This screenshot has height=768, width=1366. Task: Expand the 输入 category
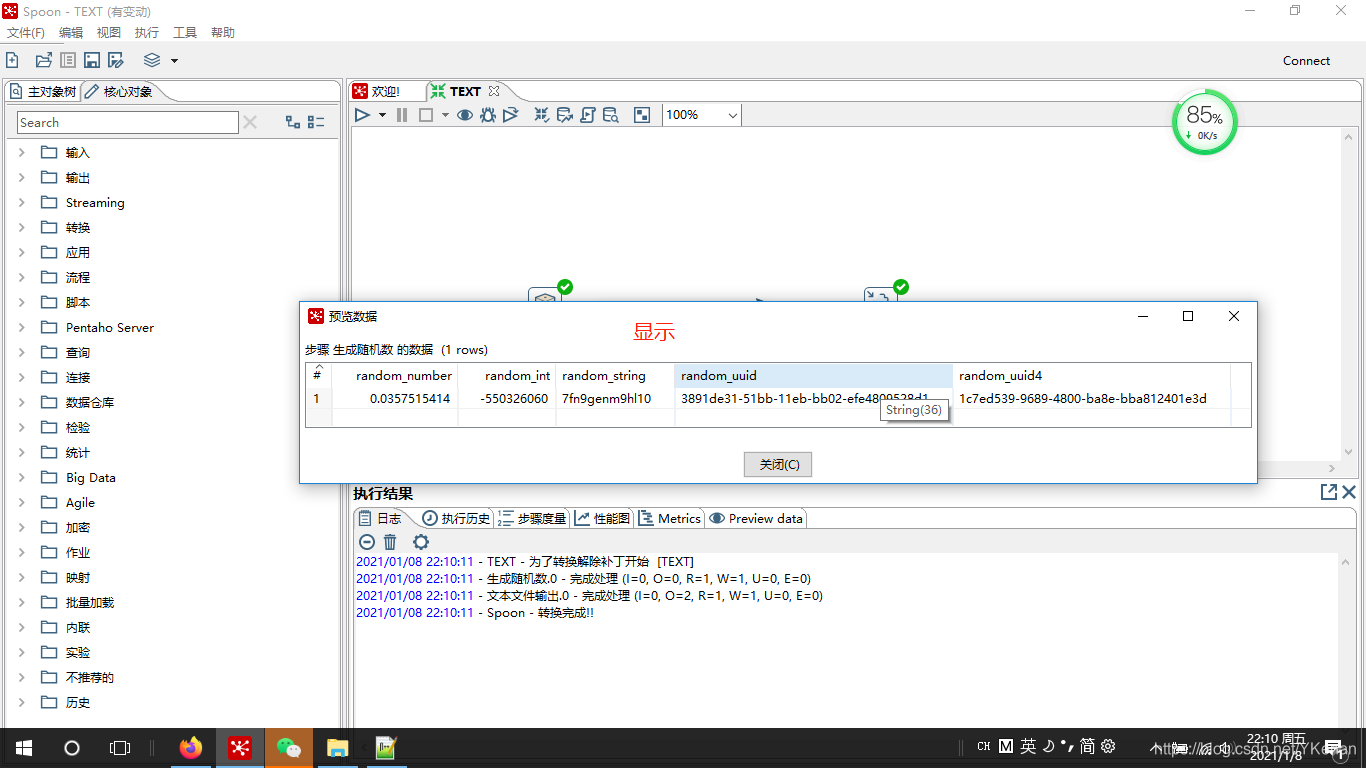[x=22, y=152]
